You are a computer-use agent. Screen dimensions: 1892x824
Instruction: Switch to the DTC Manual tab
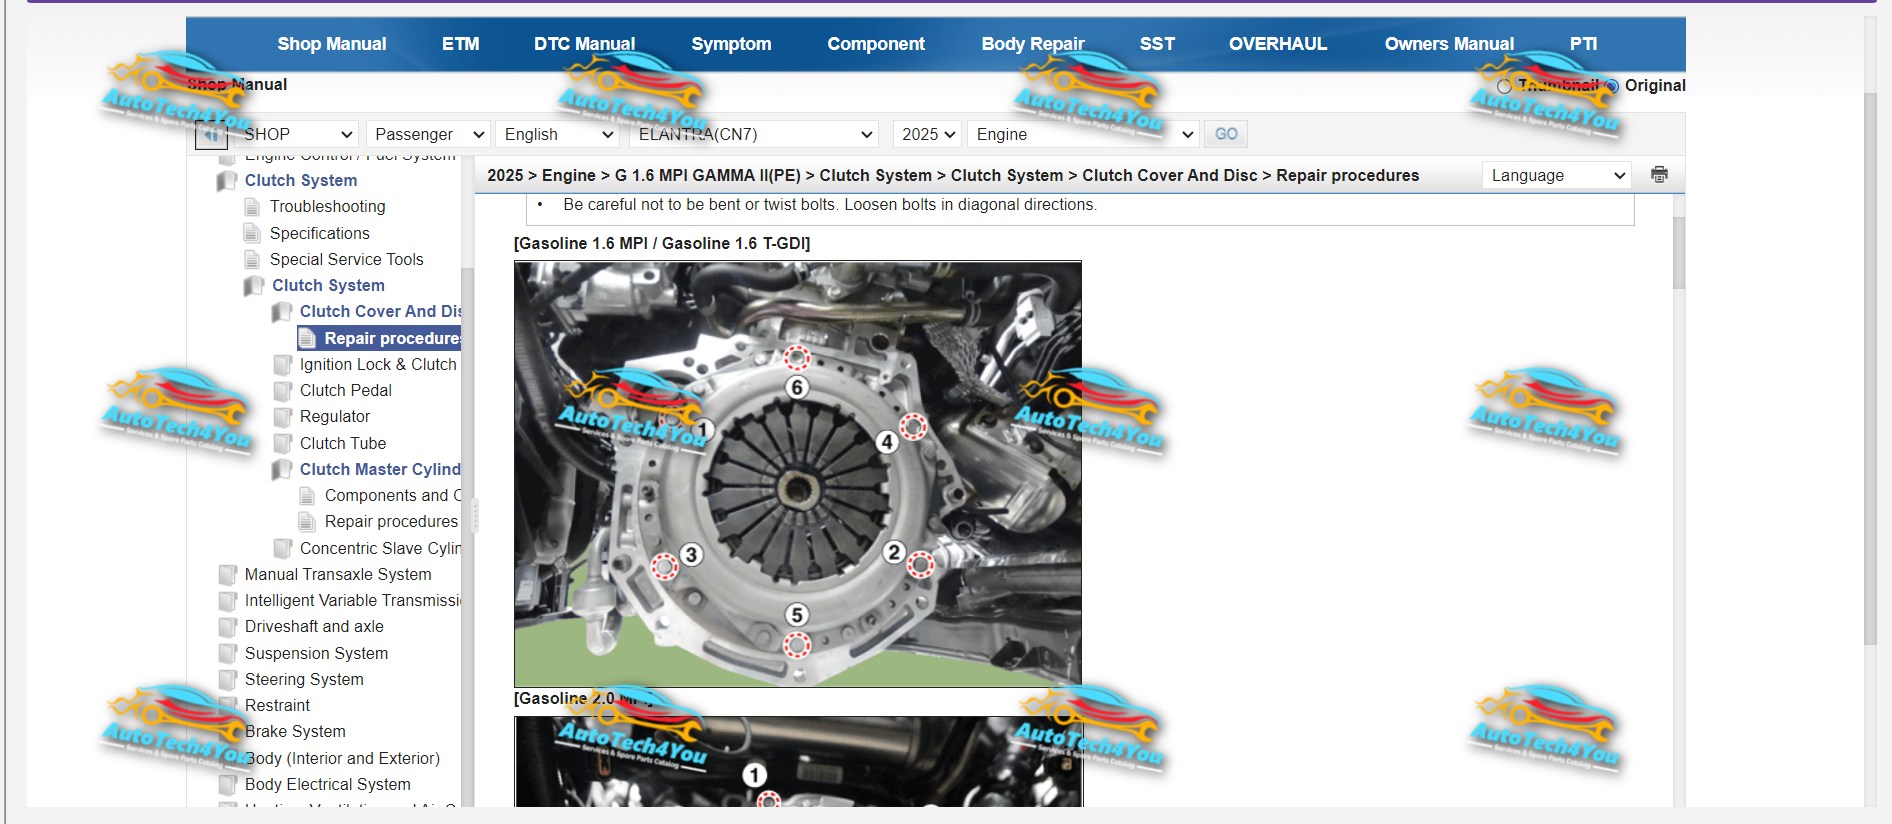[x=584, y=44]
